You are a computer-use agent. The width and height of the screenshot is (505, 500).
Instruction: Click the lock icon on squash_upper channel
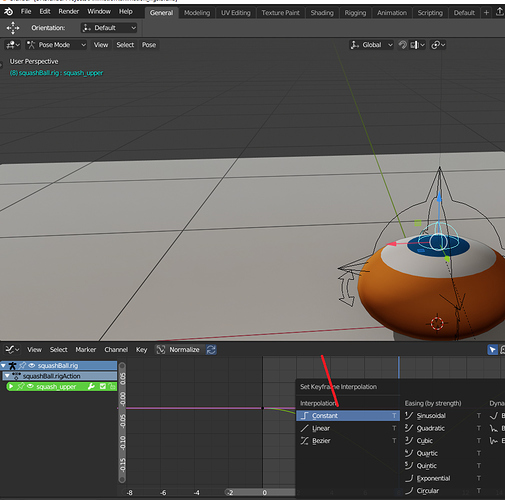[x=113, y=387]
